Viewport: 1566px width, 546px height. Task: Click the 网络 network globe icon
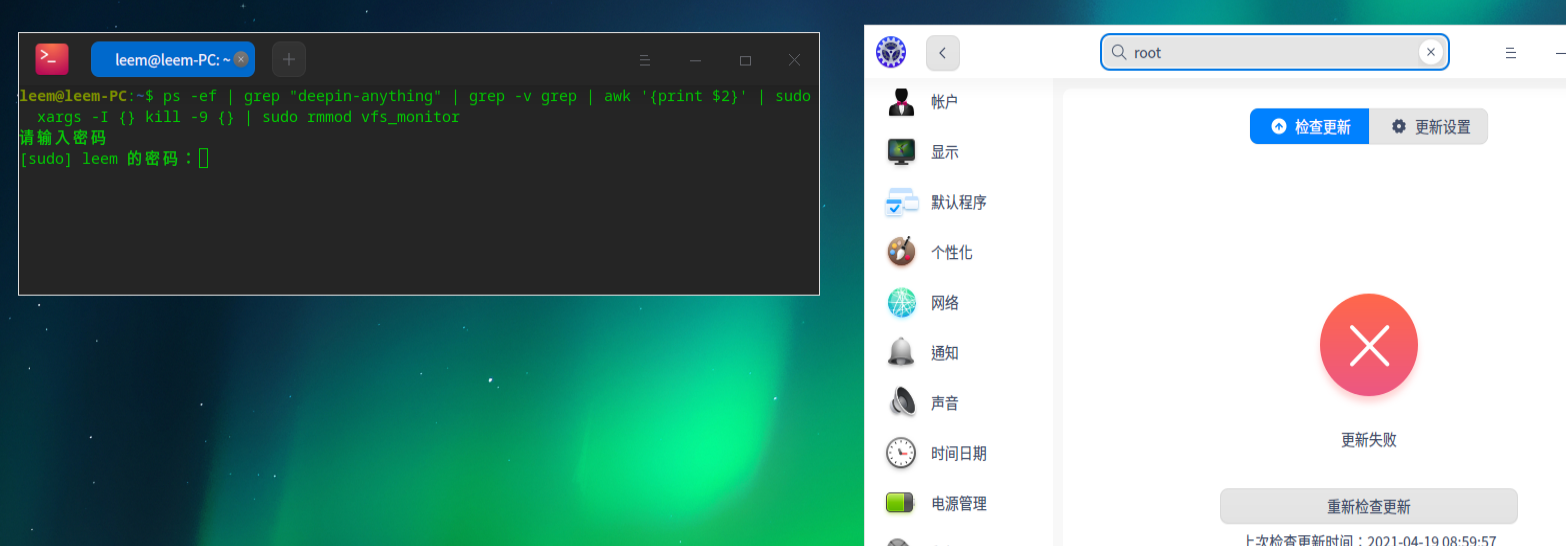click(901, 302)
